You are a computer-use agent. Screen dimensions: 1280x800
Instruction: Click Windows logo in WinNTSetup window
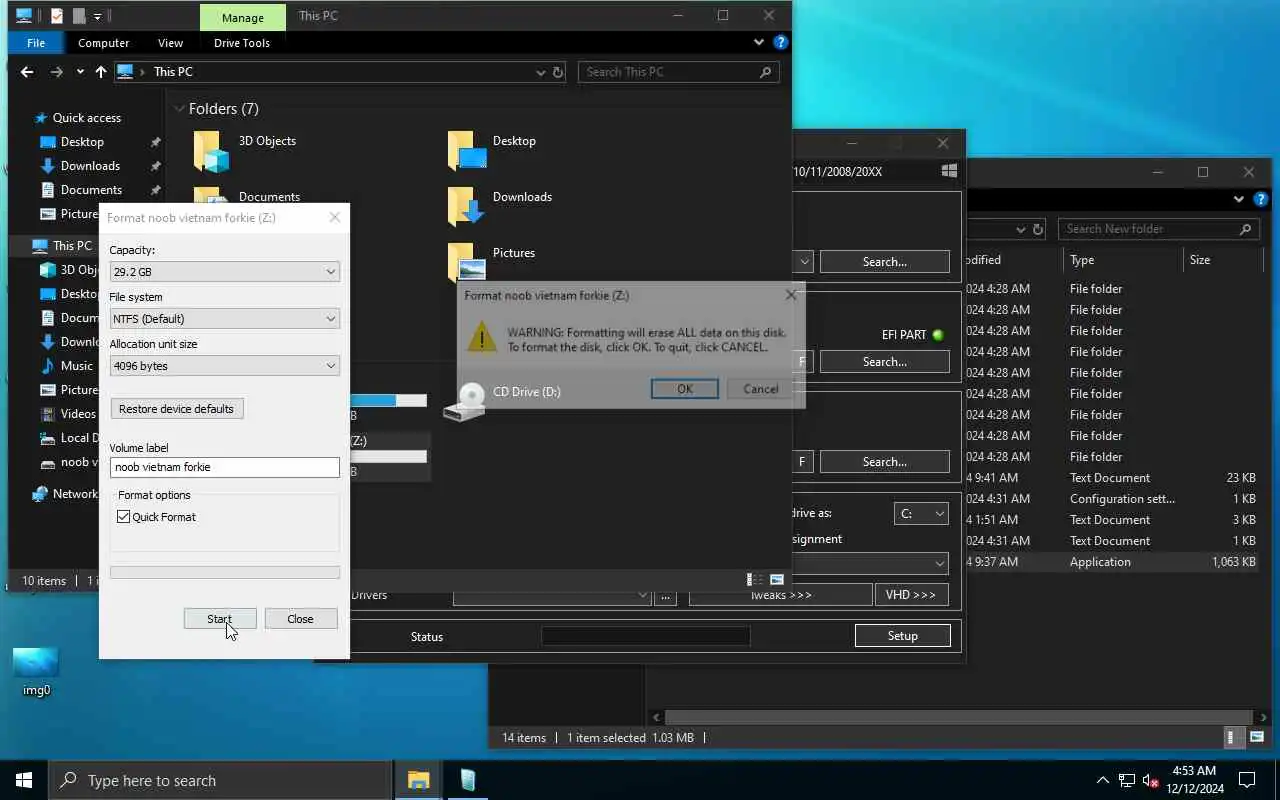949,171
